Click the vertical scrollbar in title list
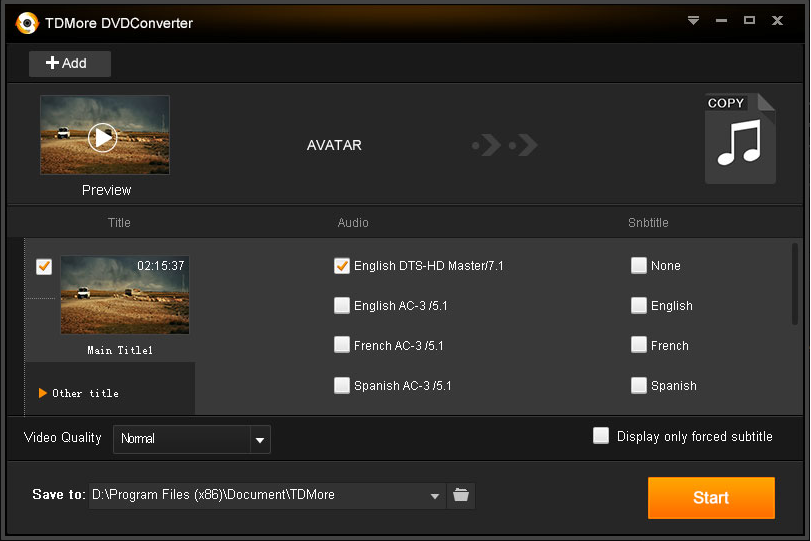This screenshot has height=541, width=811. 795,284
